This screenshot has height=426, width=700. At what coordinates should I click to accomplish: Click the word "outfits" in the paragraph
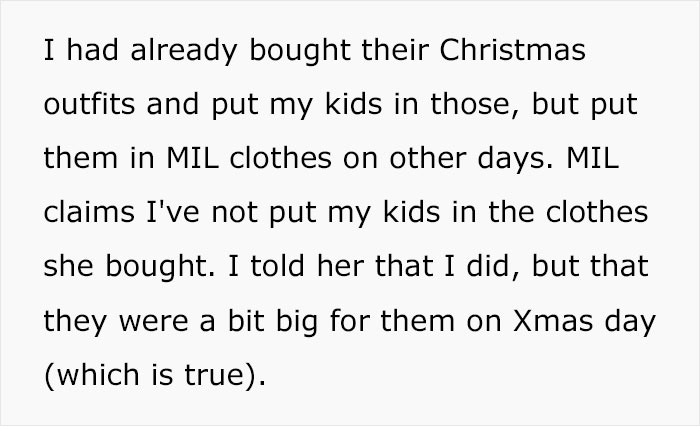(89, 104)
